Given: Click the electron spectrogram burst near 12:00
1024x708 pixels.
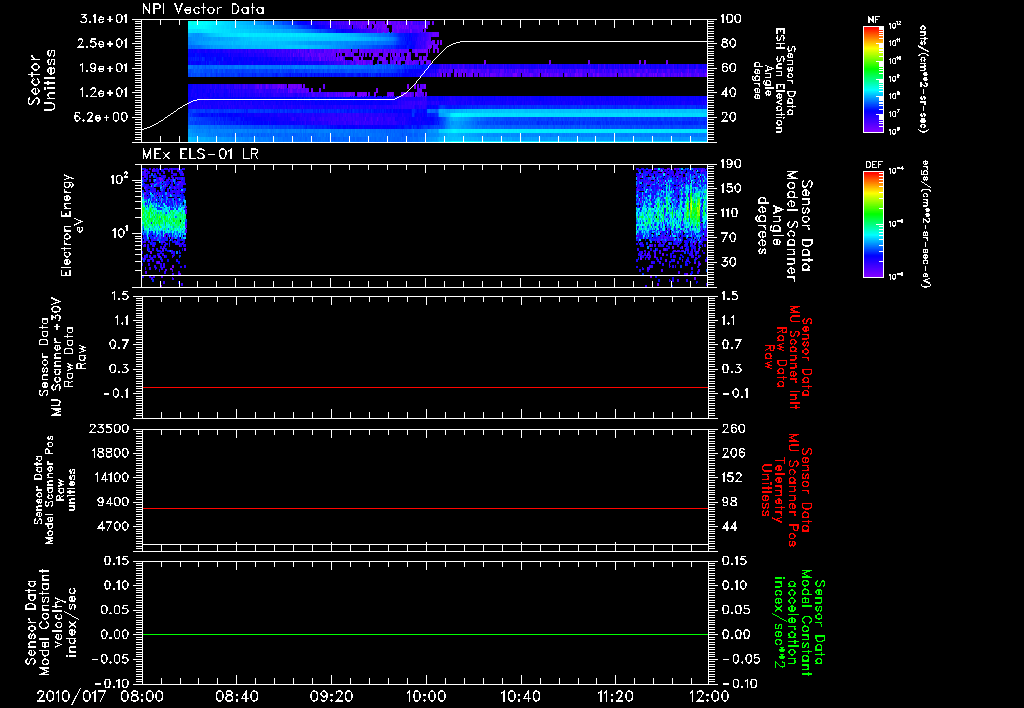Looking at the screenshot, I should click(671, 225).
